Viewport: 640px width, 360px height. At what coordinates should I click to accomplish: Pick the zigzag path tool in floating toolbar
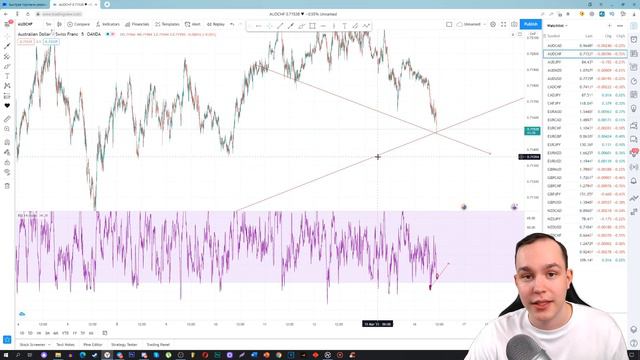point(366,26)
